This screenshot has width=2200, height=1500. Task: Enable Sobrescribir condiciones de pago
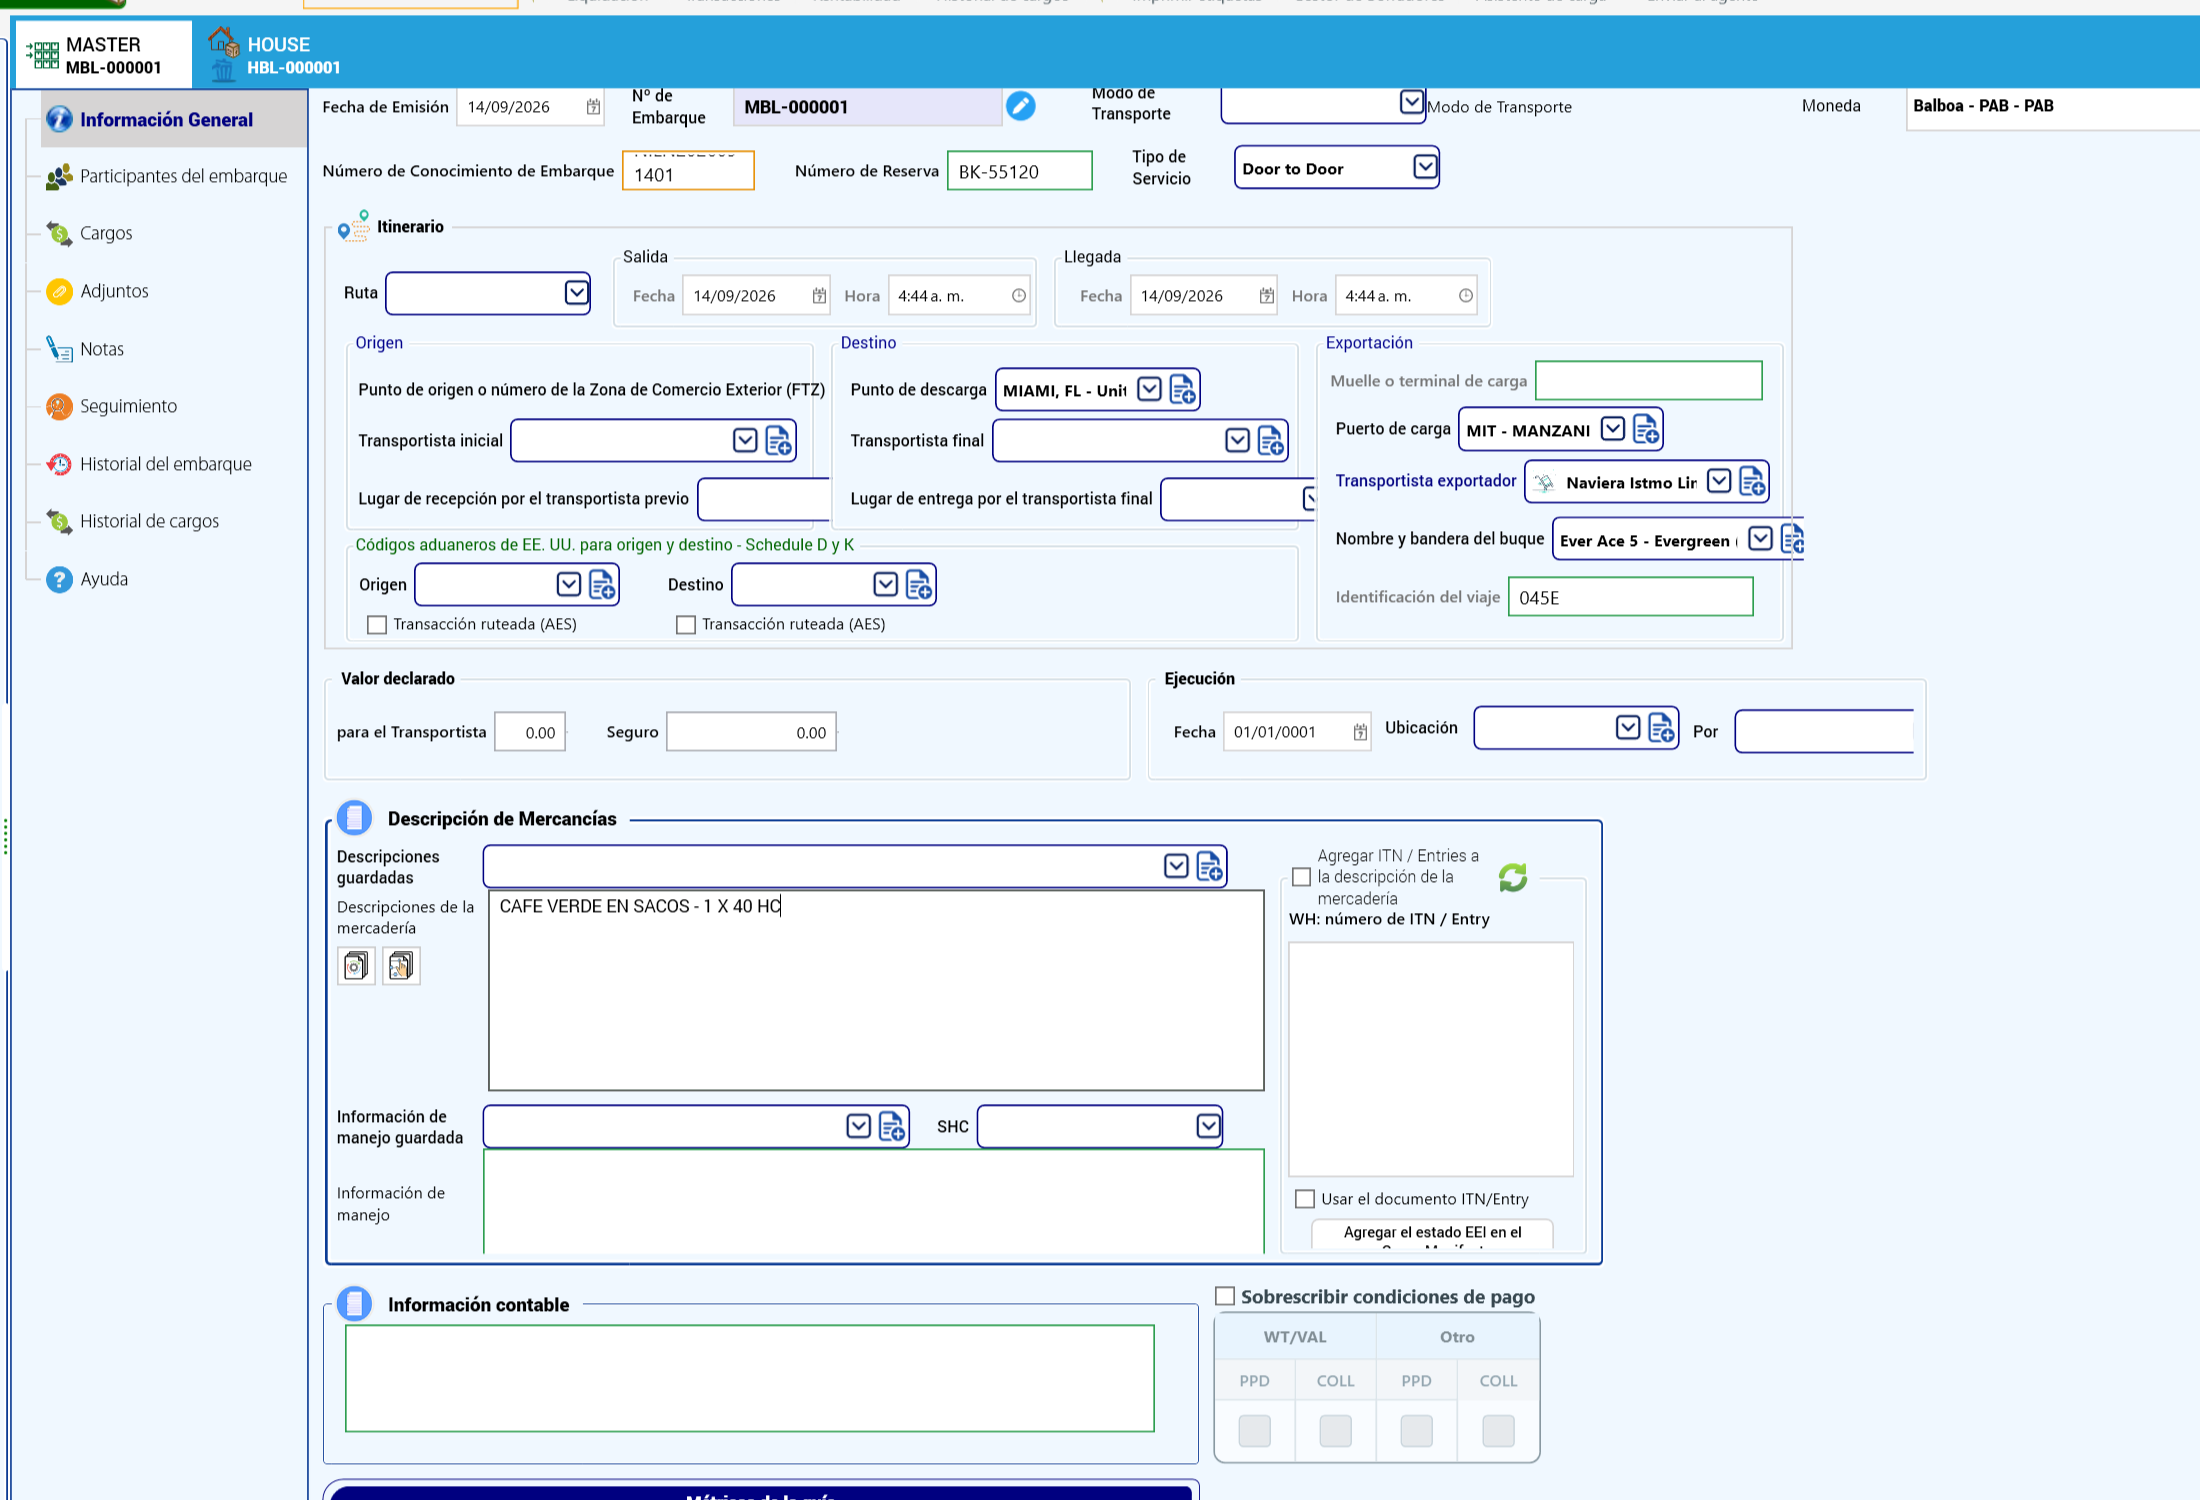pyautogui.click(x=1225, y=1297)
